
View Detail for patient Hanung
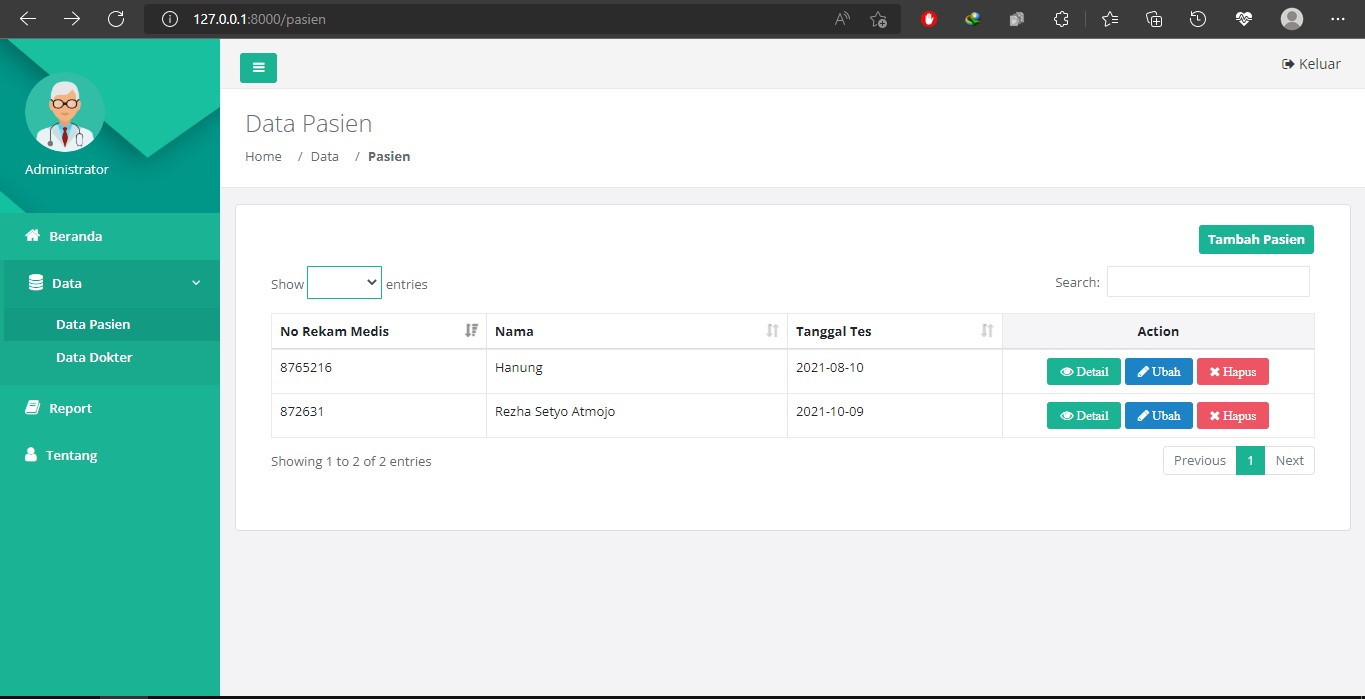tap(1083, 372)
